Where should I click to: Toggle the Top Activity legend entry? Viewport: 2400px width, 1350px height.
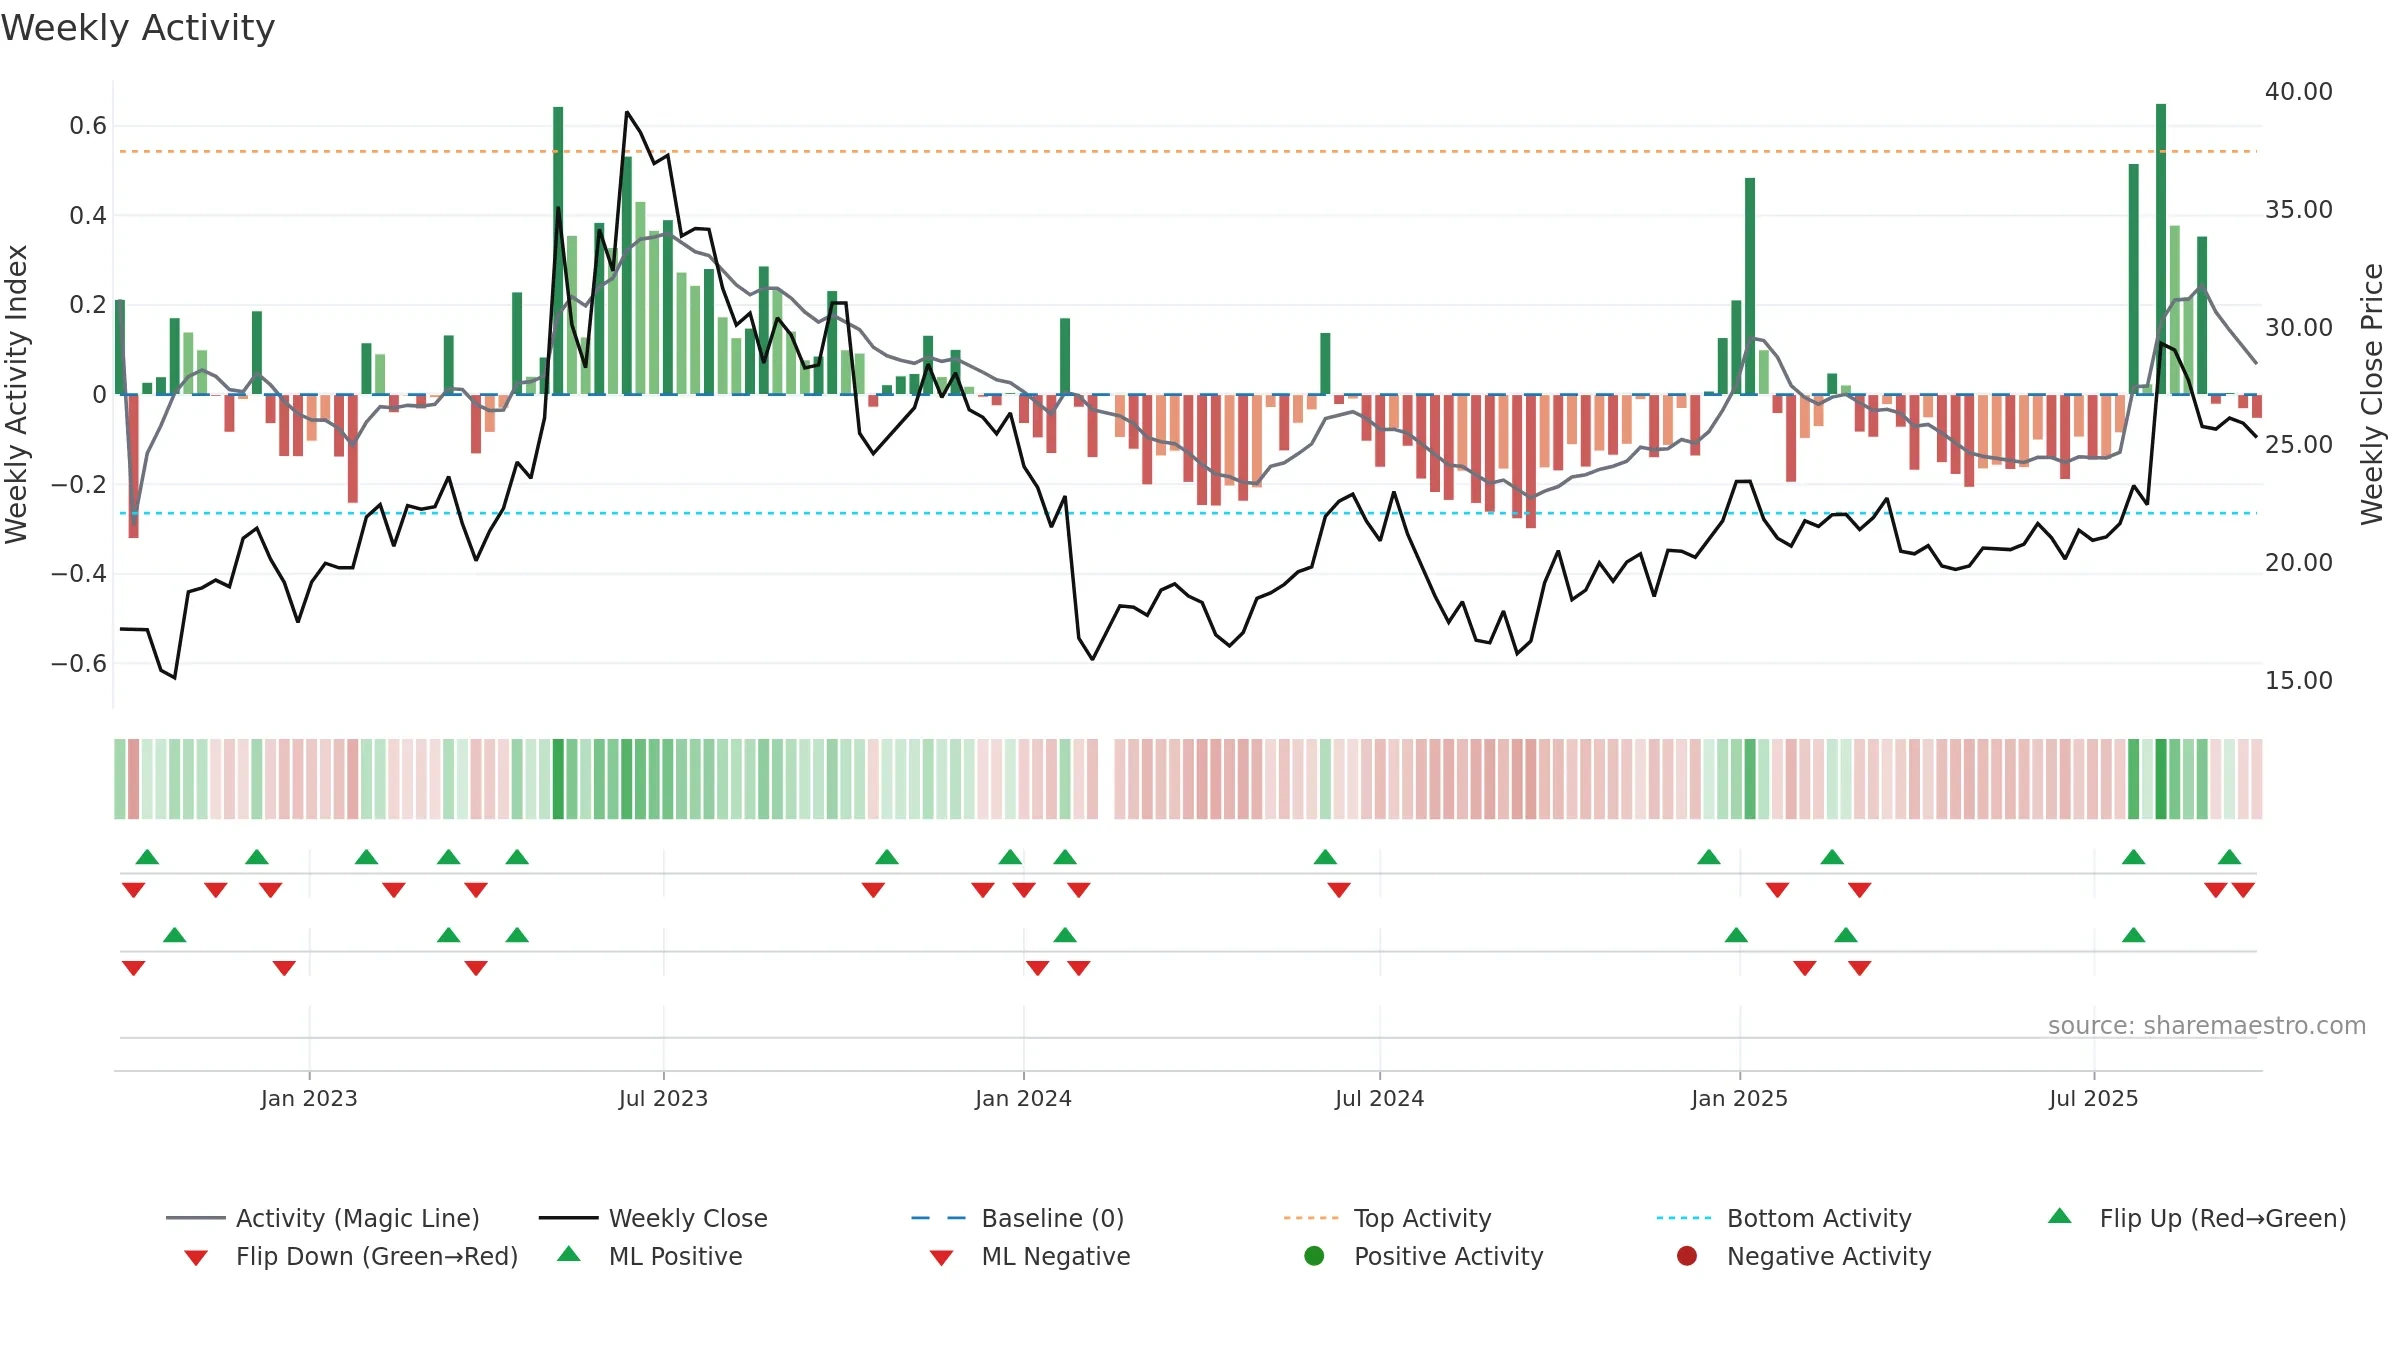(x=1387, y=1218)
